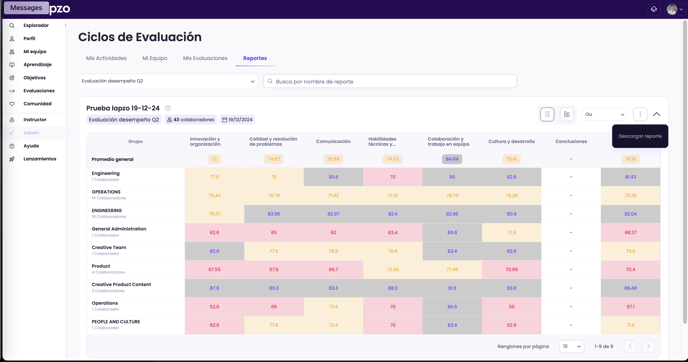This screenshot has width=688, height=362.
Task: Open the three-dot more options button
Action: click(x=640, y=114)
